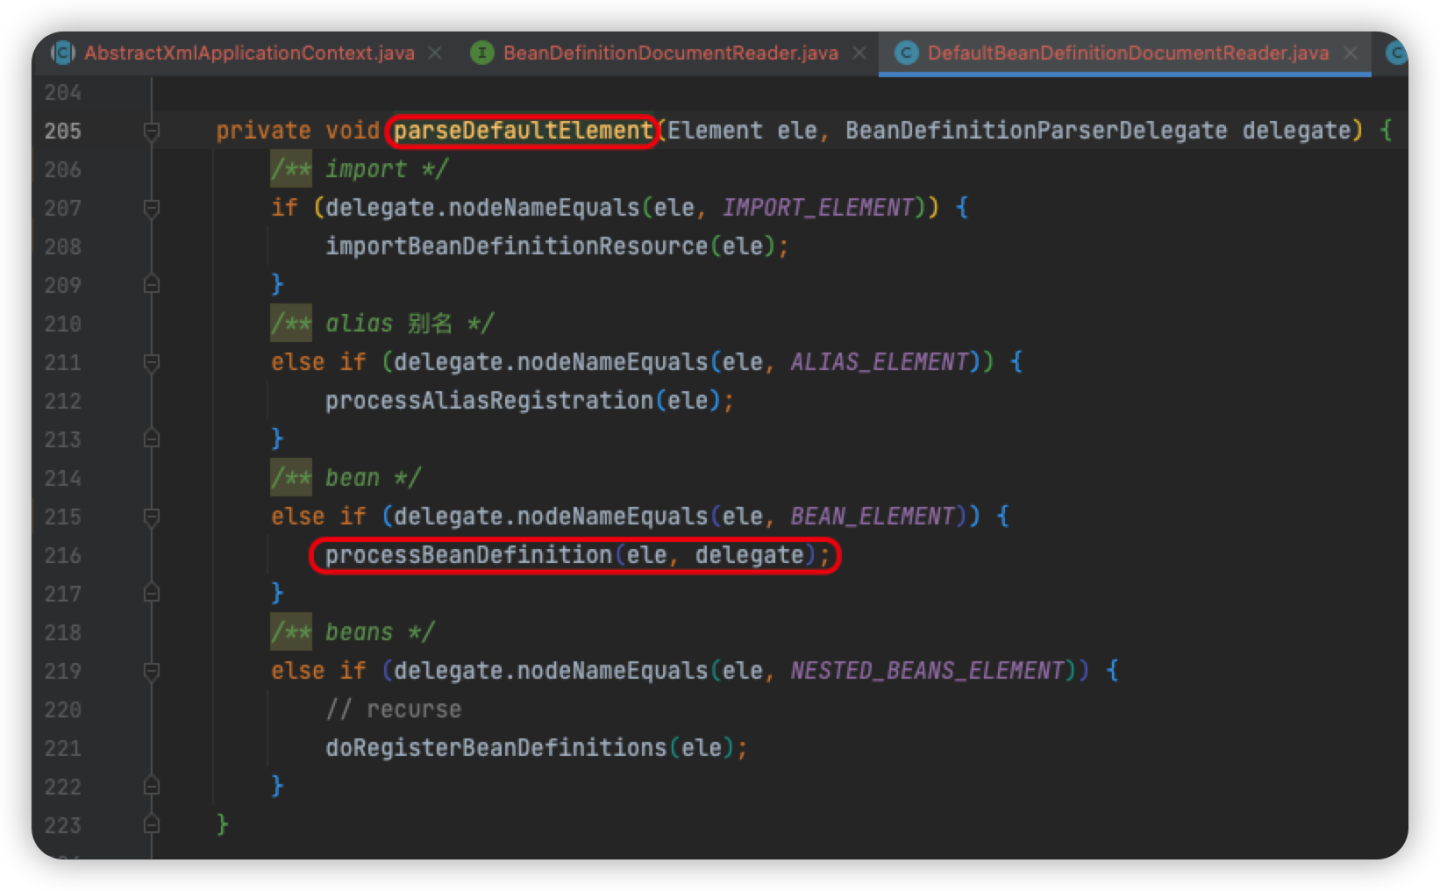The width and height of the screenshot is (1440, 891).
Task: Click IMPORT_ELEMENT constant
Action: tap(818, 208)
